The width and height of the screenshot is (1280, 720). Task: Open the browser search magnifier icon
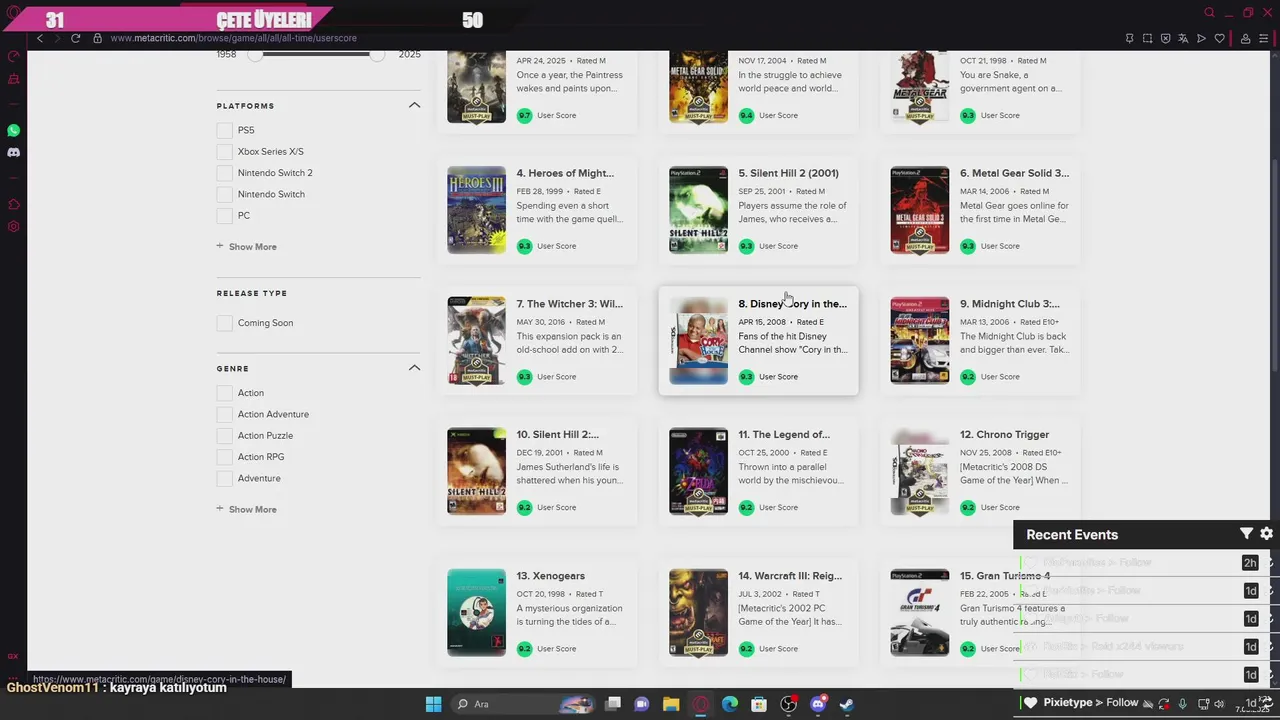pos(1209,13)
